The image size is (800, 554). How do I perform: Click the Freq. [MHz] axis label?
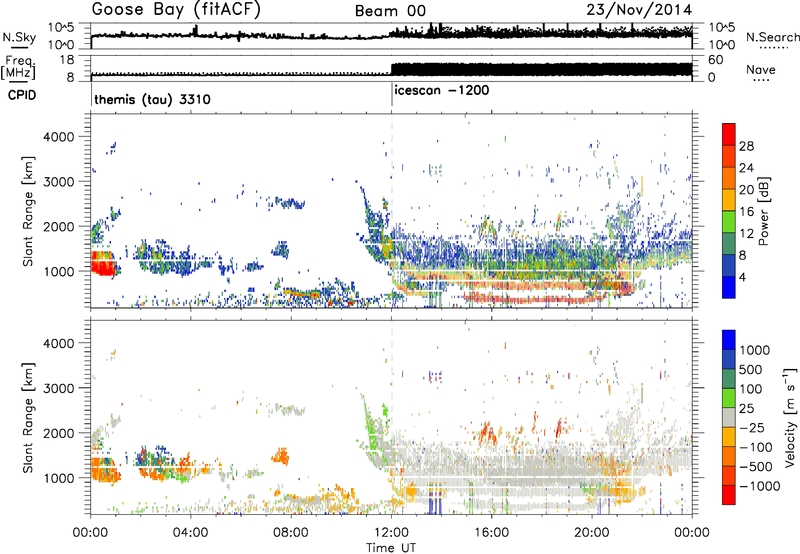pyautogui.click(x=18, y=68)
